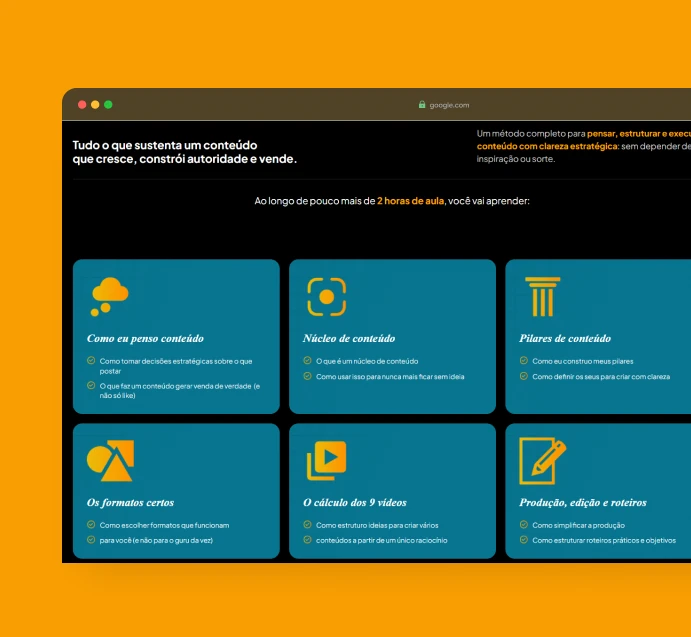Click the green maximize window dot

tap(108, 104)
